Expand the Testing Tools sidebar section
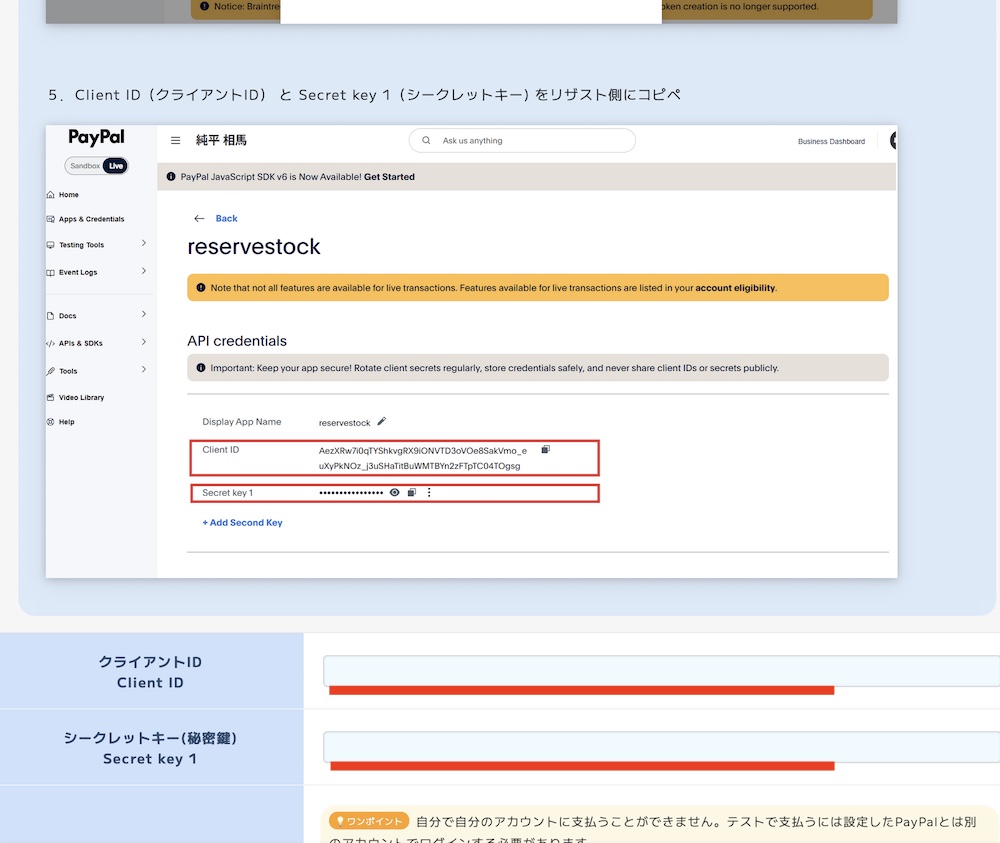 (144, 244)
